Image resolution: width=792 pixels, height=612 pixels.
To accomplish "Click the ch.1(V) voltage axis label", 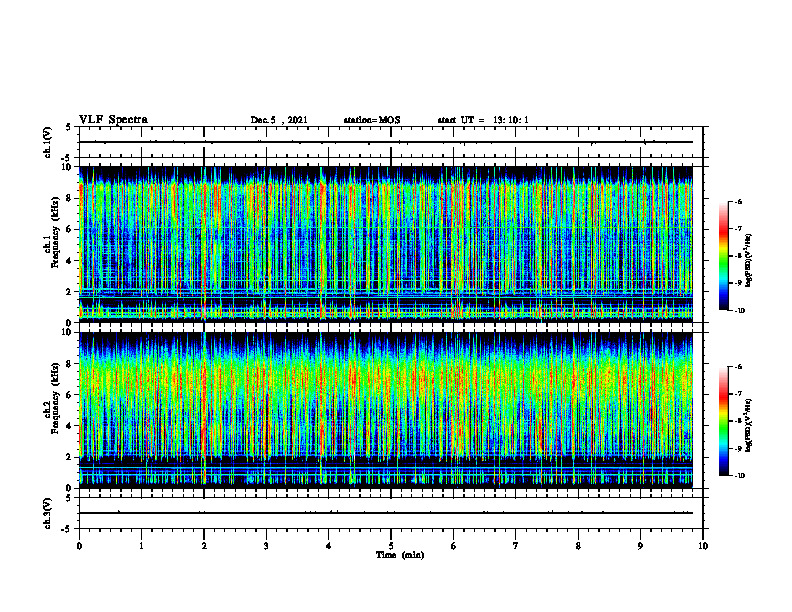I will 47,142.
